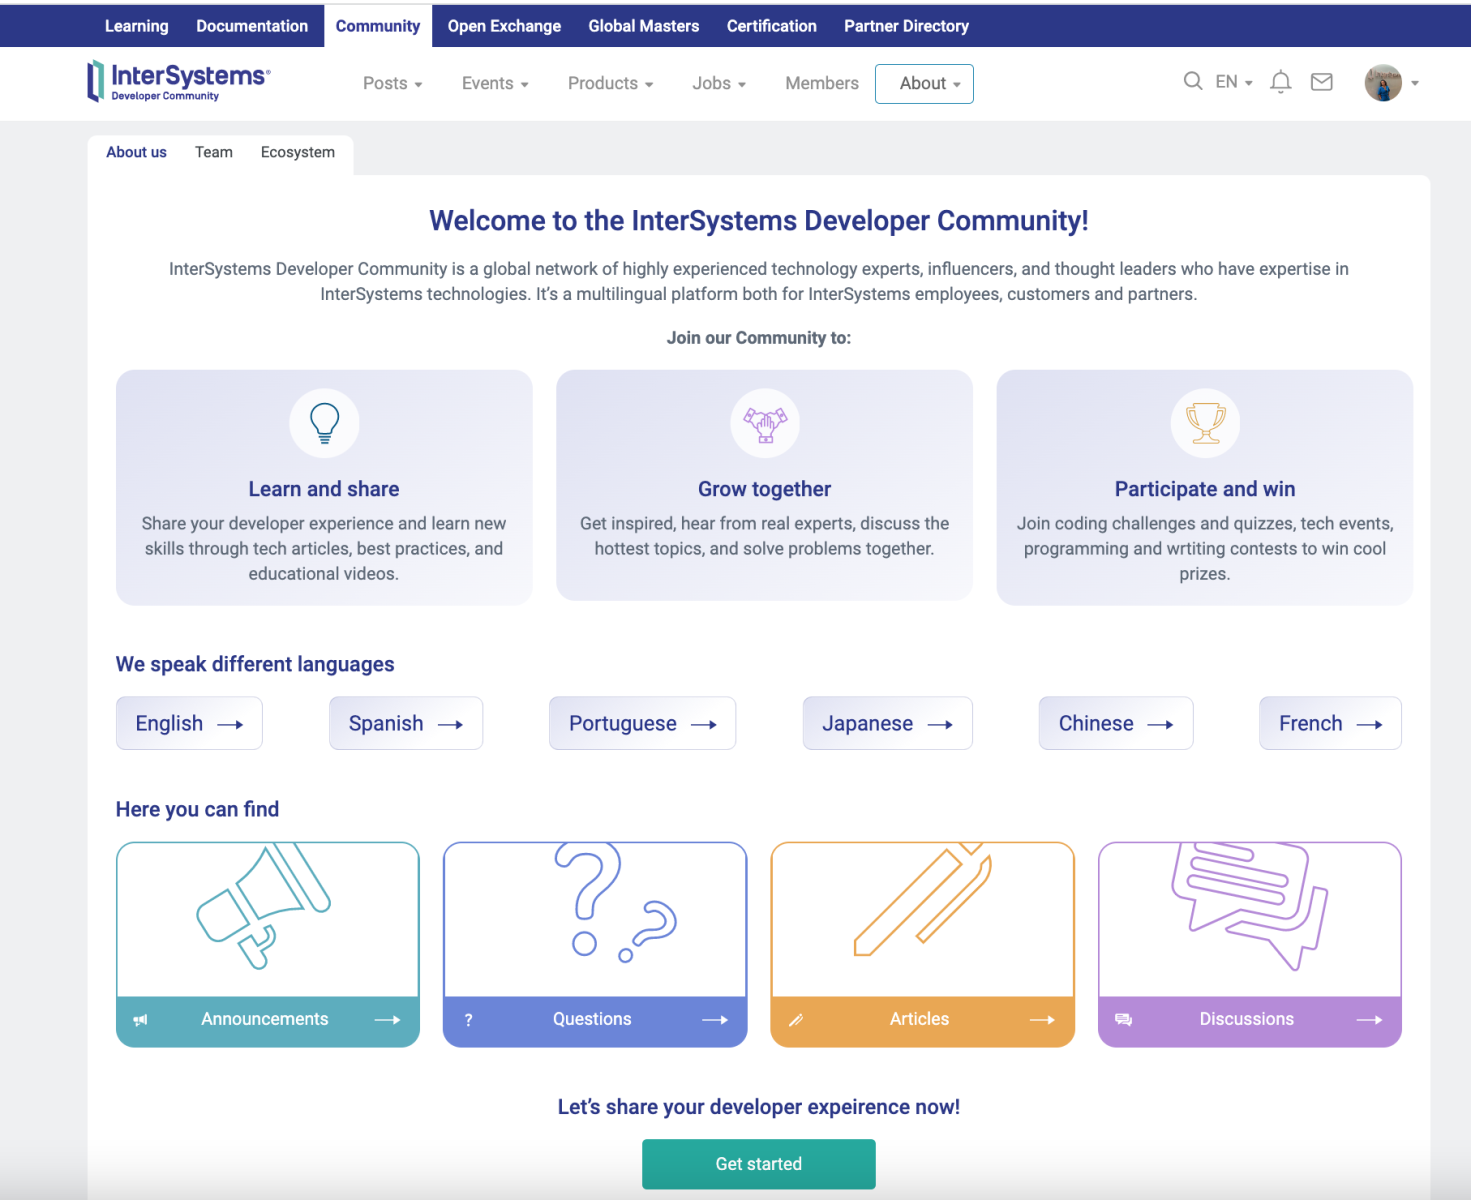
Task: Expand the About dropdown menu
Action: coord(924,84)
